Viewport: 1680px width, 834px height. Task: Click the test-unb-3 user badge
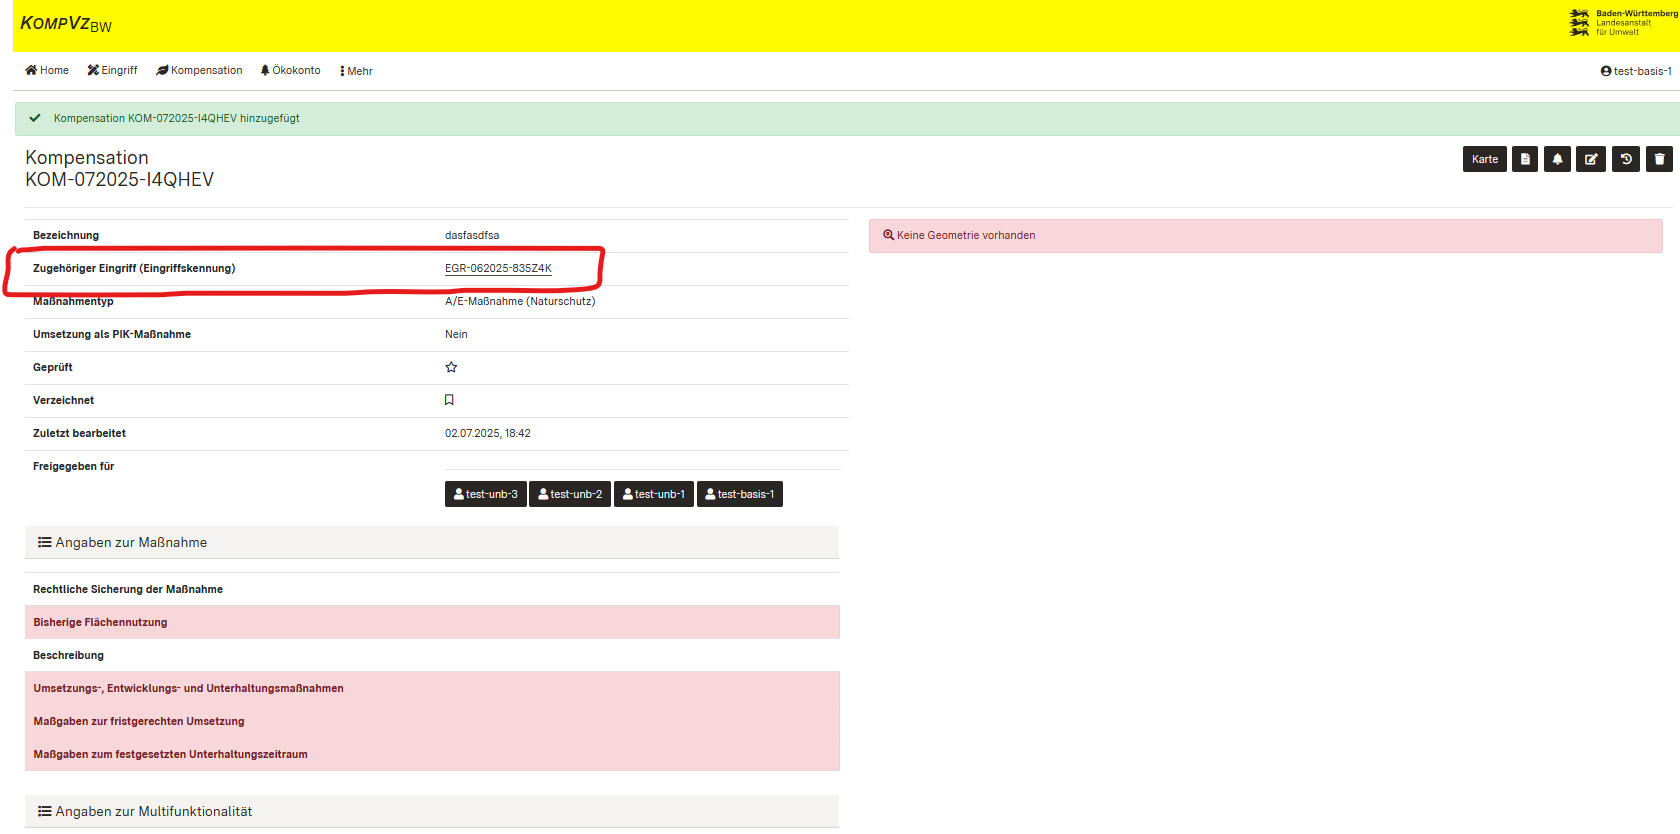click(486, 494)
